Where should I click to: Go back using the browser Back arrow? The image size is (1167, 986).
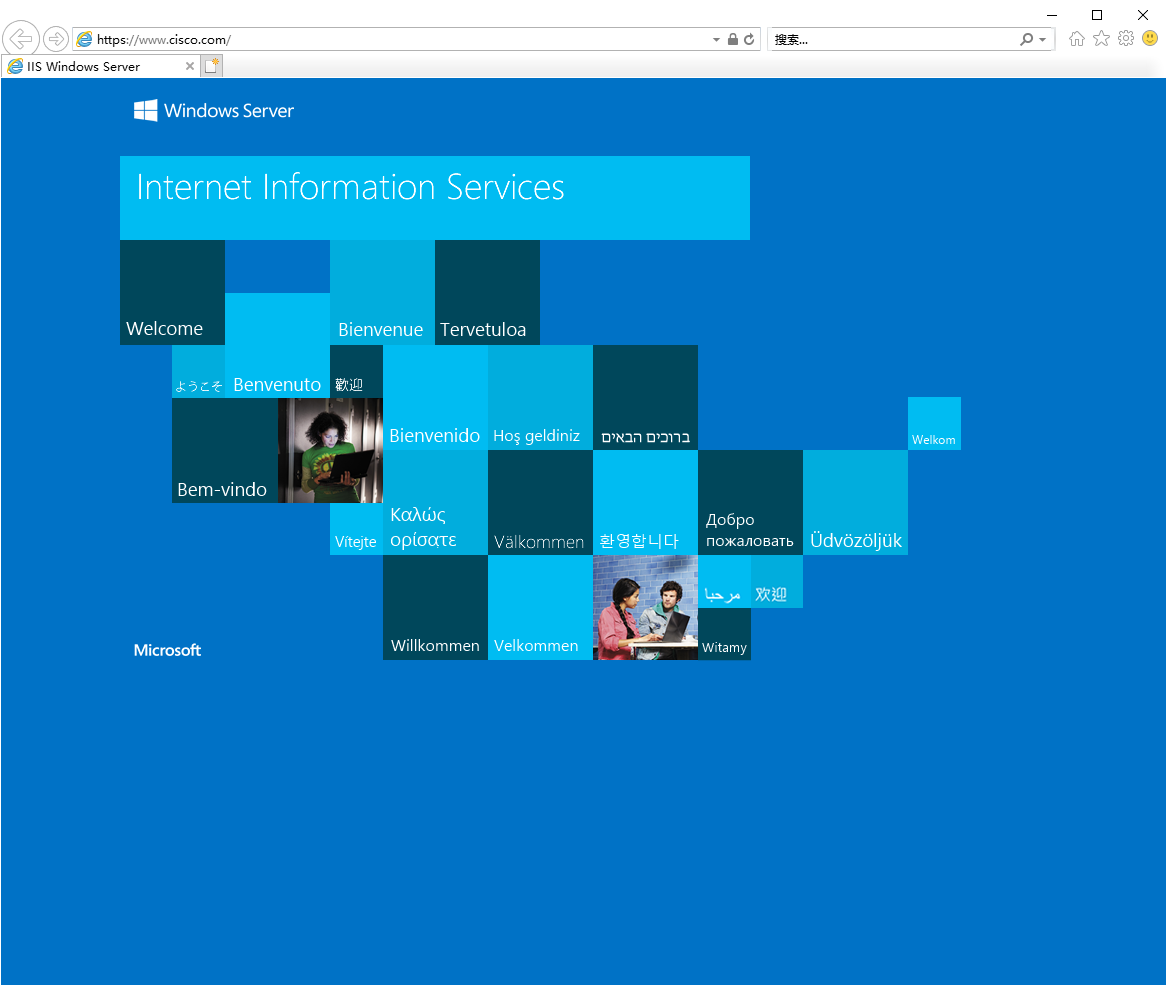click(x=21, y=39)
